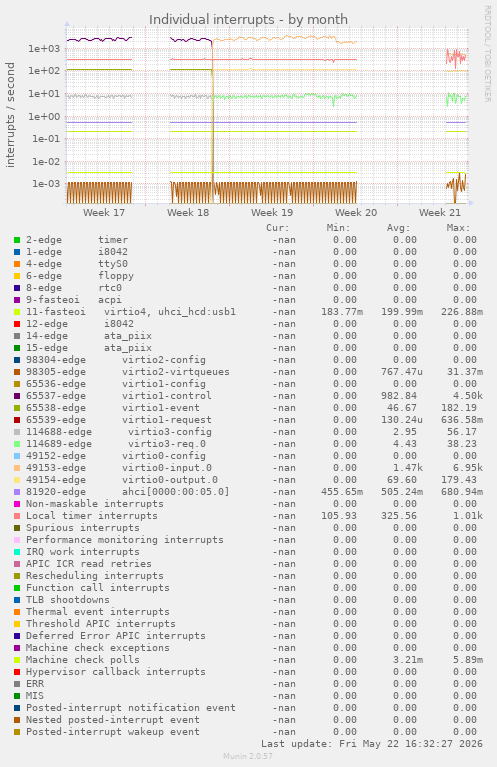Image resolution: width=497 pixels, height=767 pixels.
Task: Click the orange swatch for virtio0-input.0
Action: tap(17, 468)
